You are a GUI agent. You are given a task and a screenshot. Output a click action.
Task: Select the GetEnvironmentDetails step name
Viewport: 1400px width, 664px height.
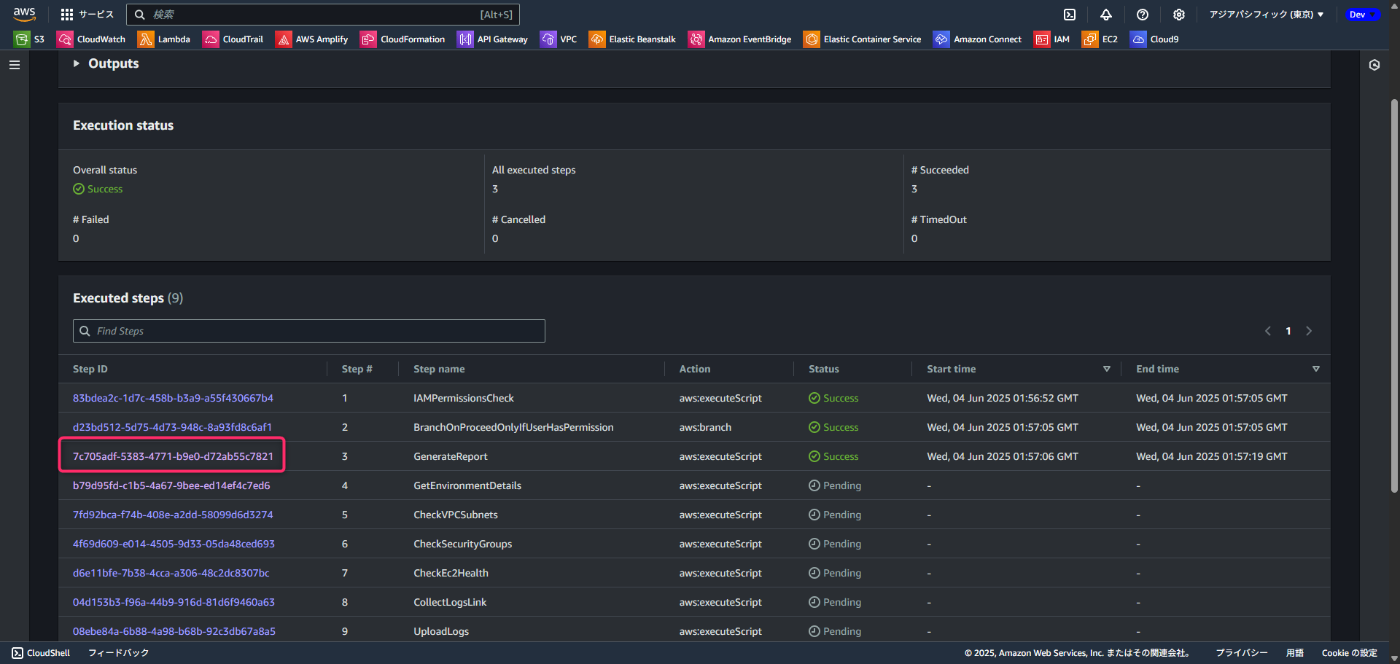(467, 486)
